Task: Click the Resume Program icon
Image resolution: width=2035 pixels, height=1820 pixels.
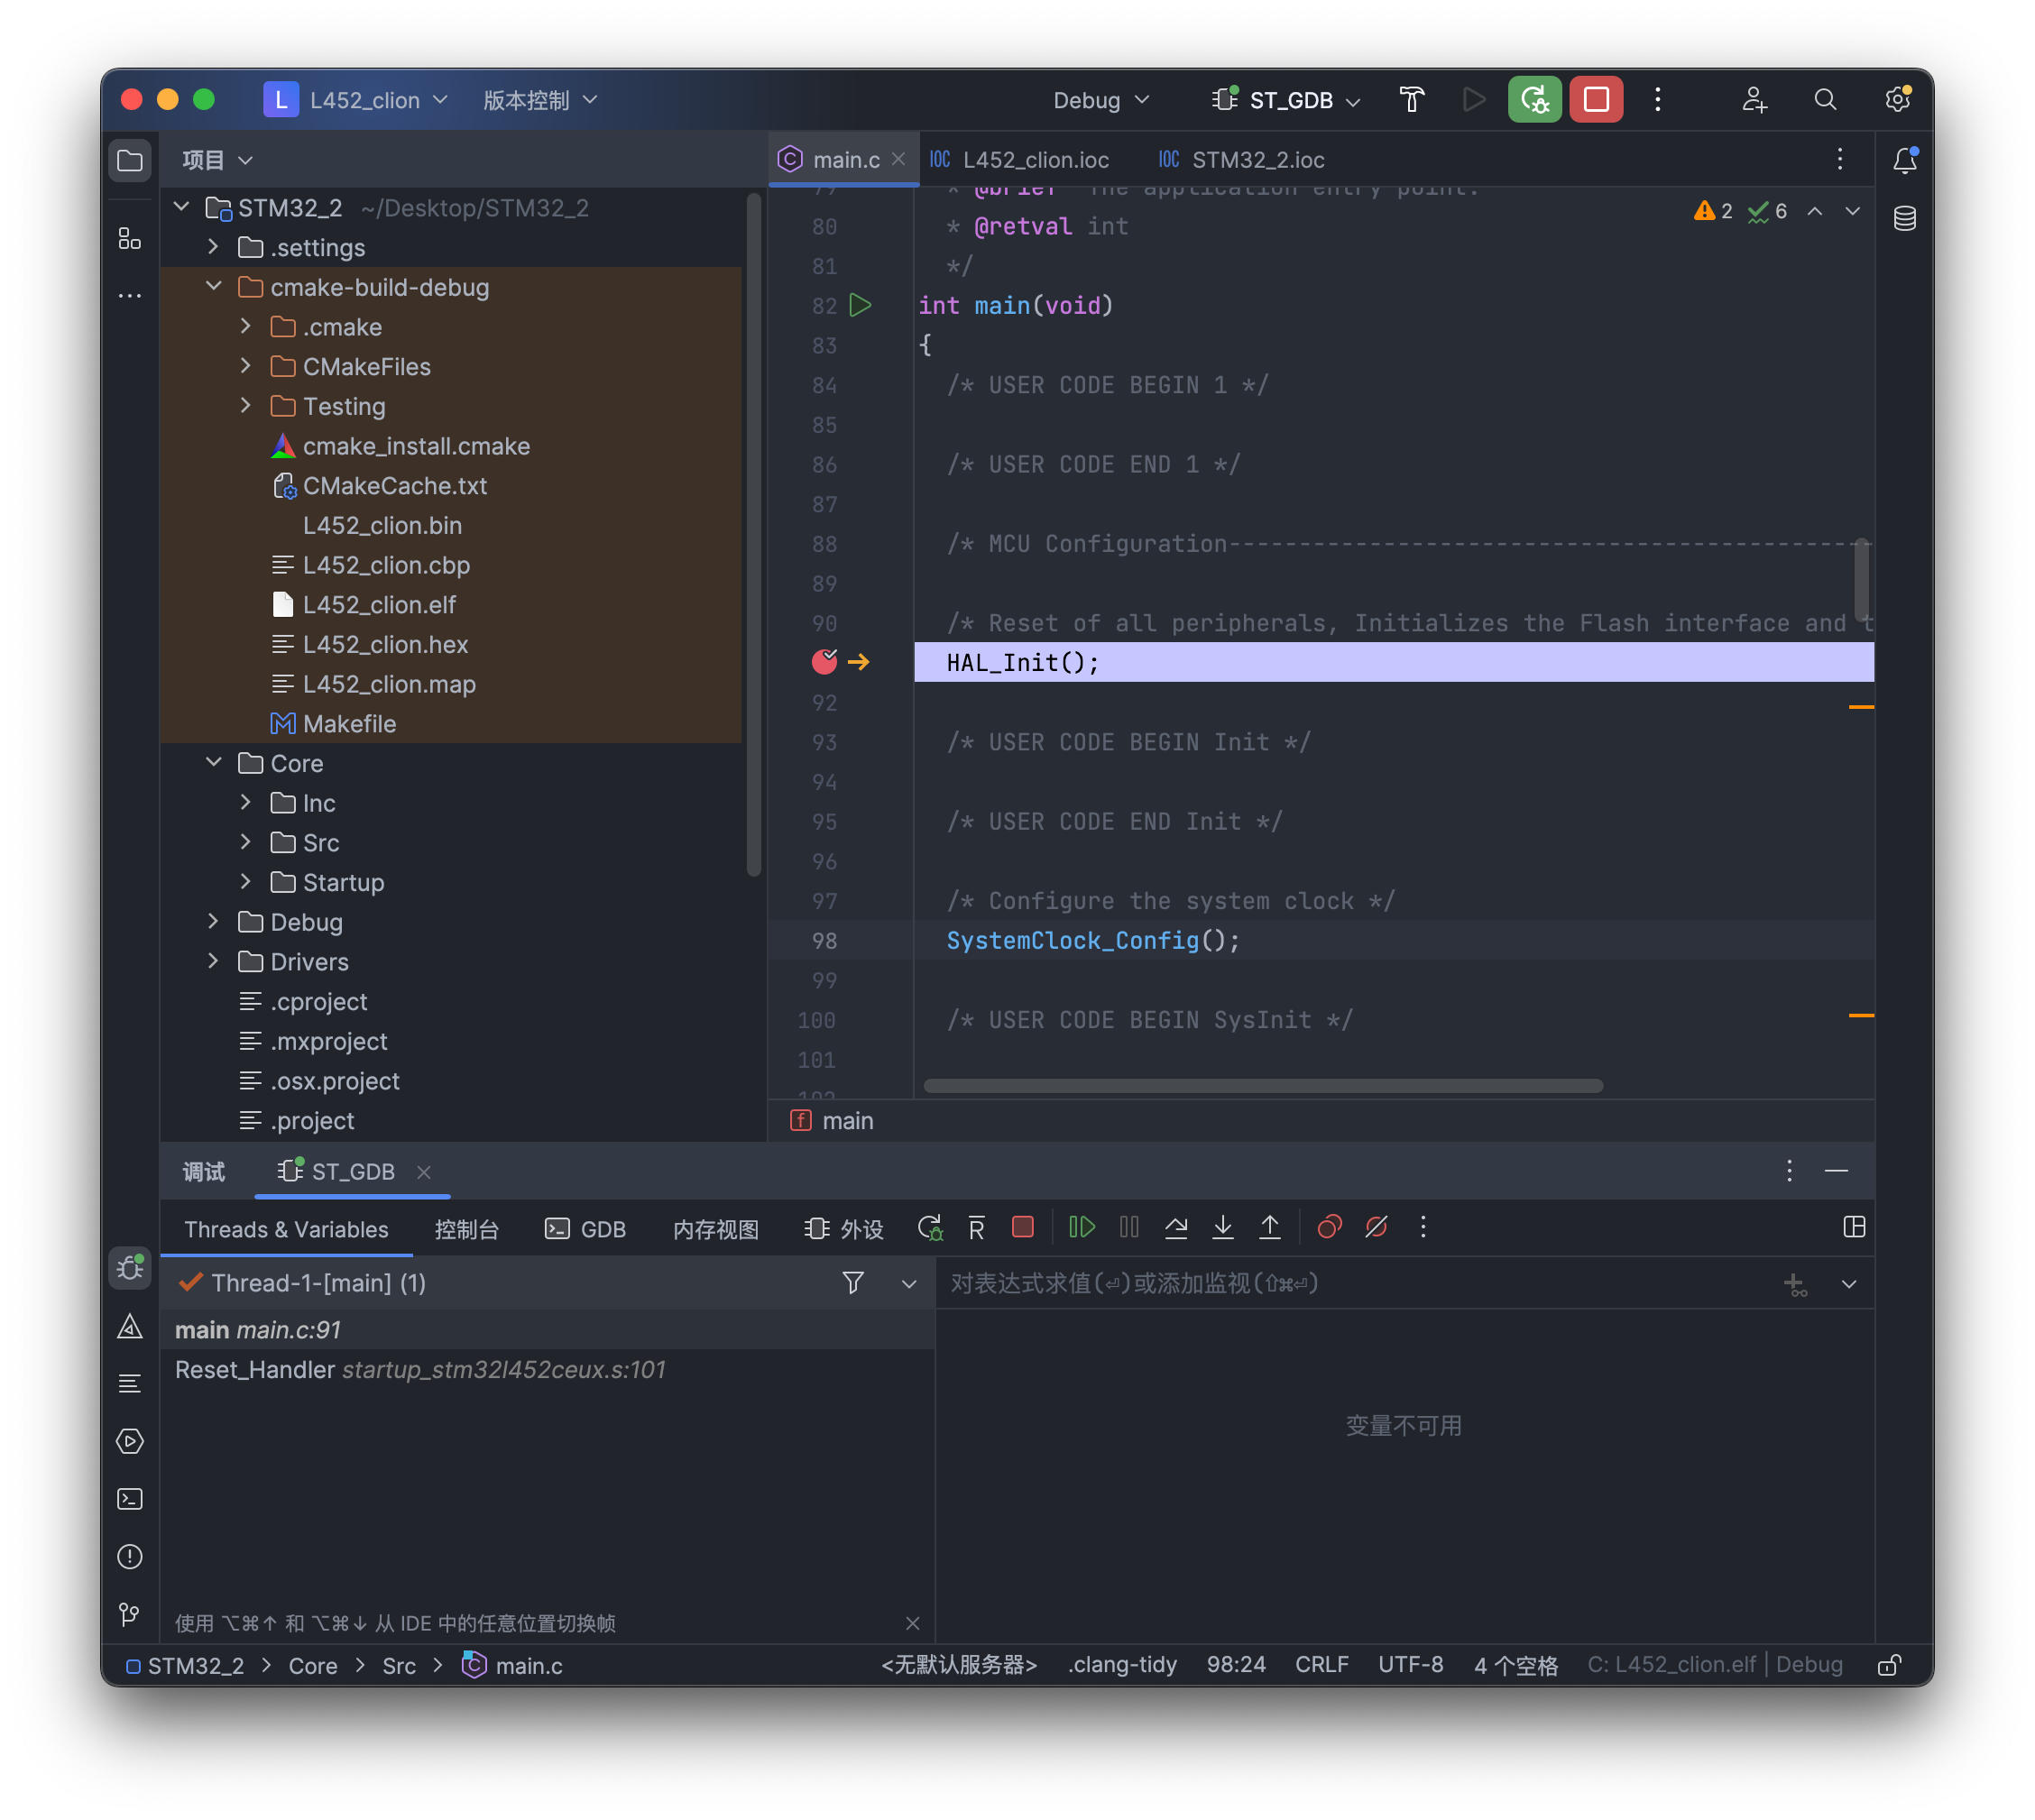Action: click(x=1081, y=1227)
